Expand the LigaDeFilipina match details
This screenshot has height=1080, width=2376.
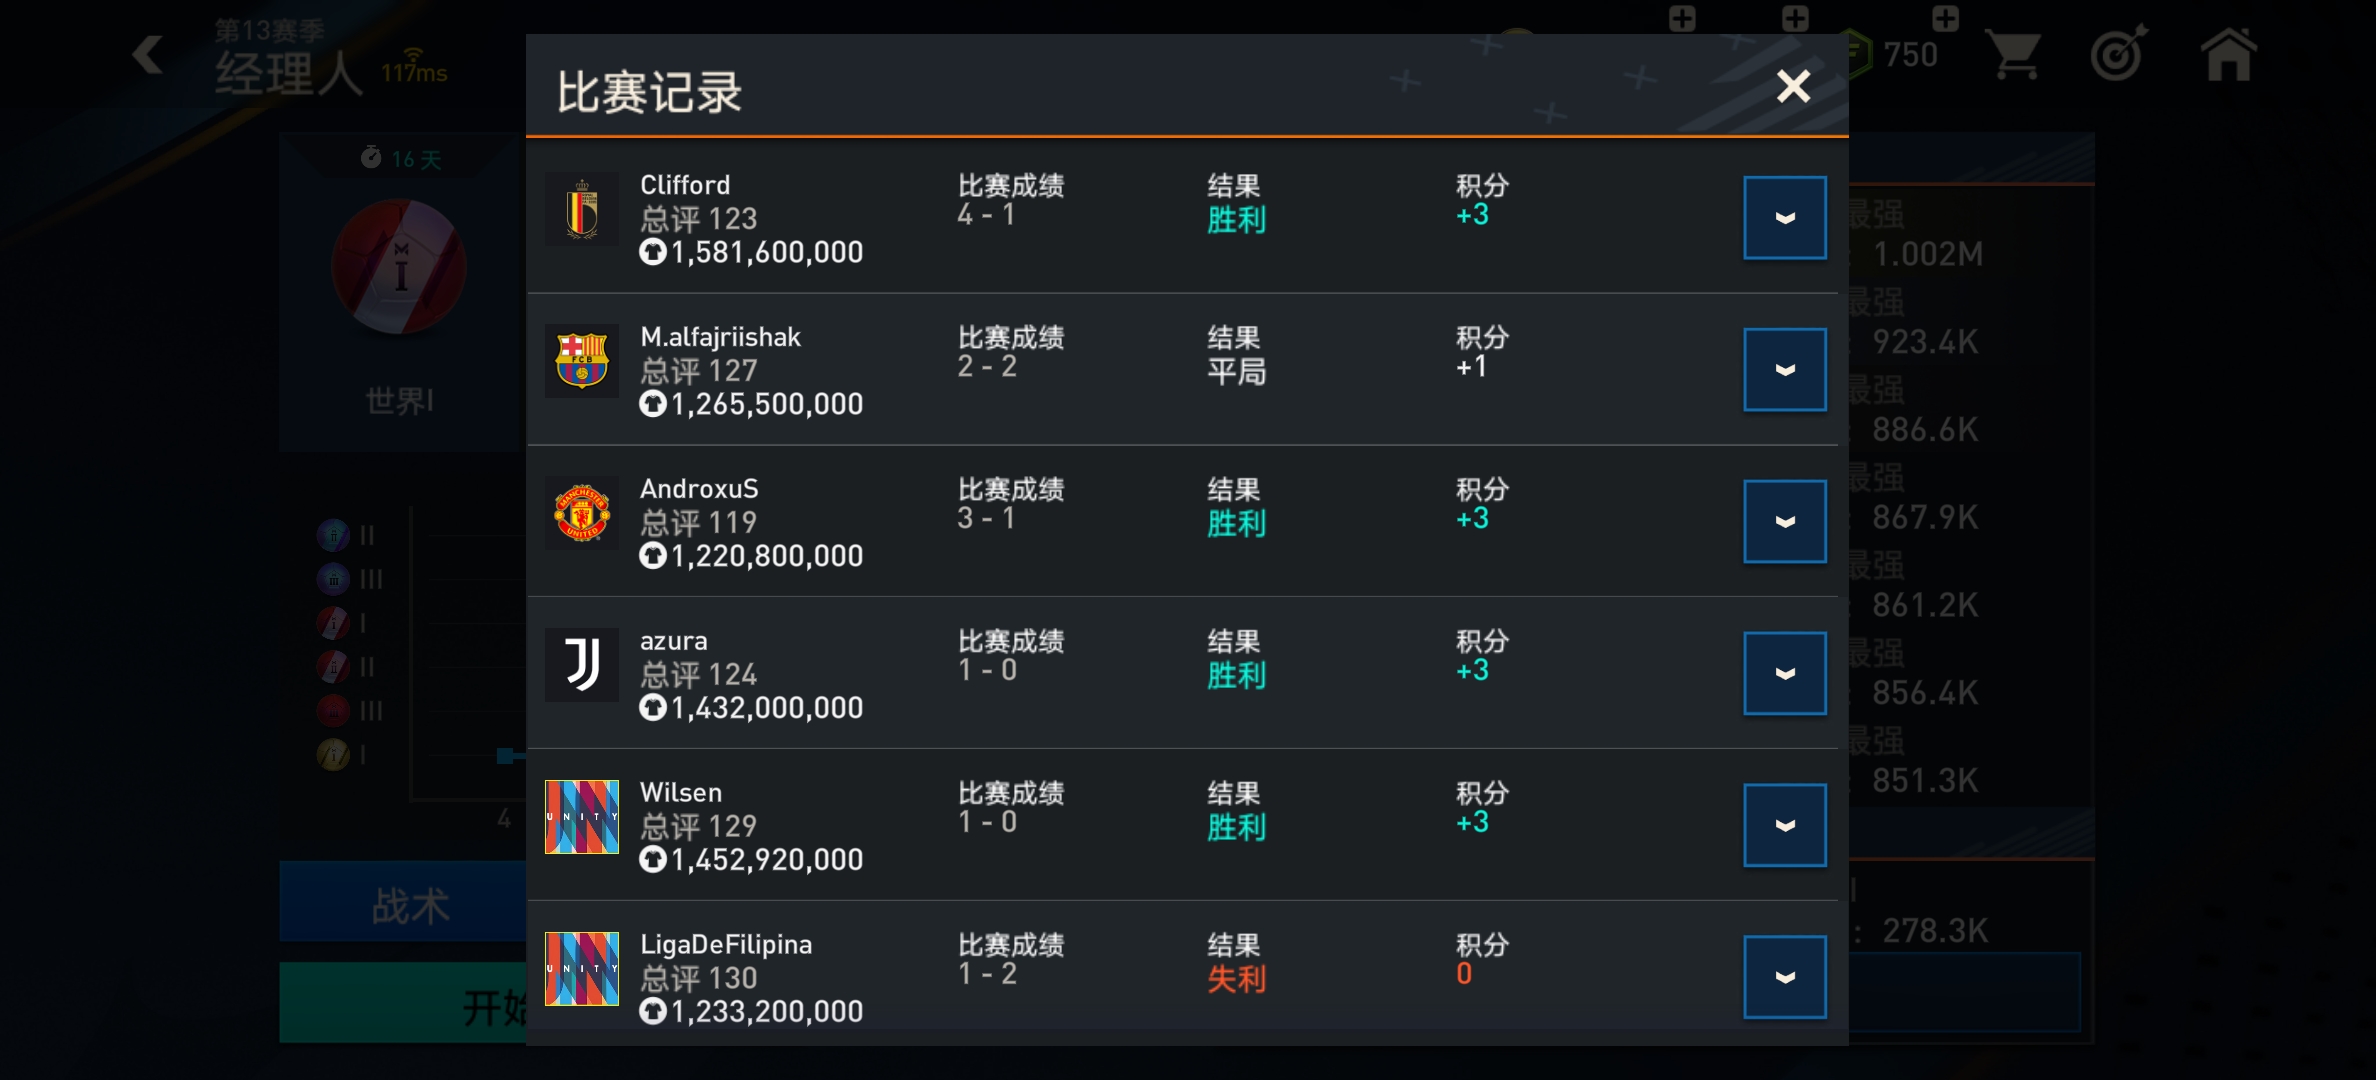coord(1785,977)
